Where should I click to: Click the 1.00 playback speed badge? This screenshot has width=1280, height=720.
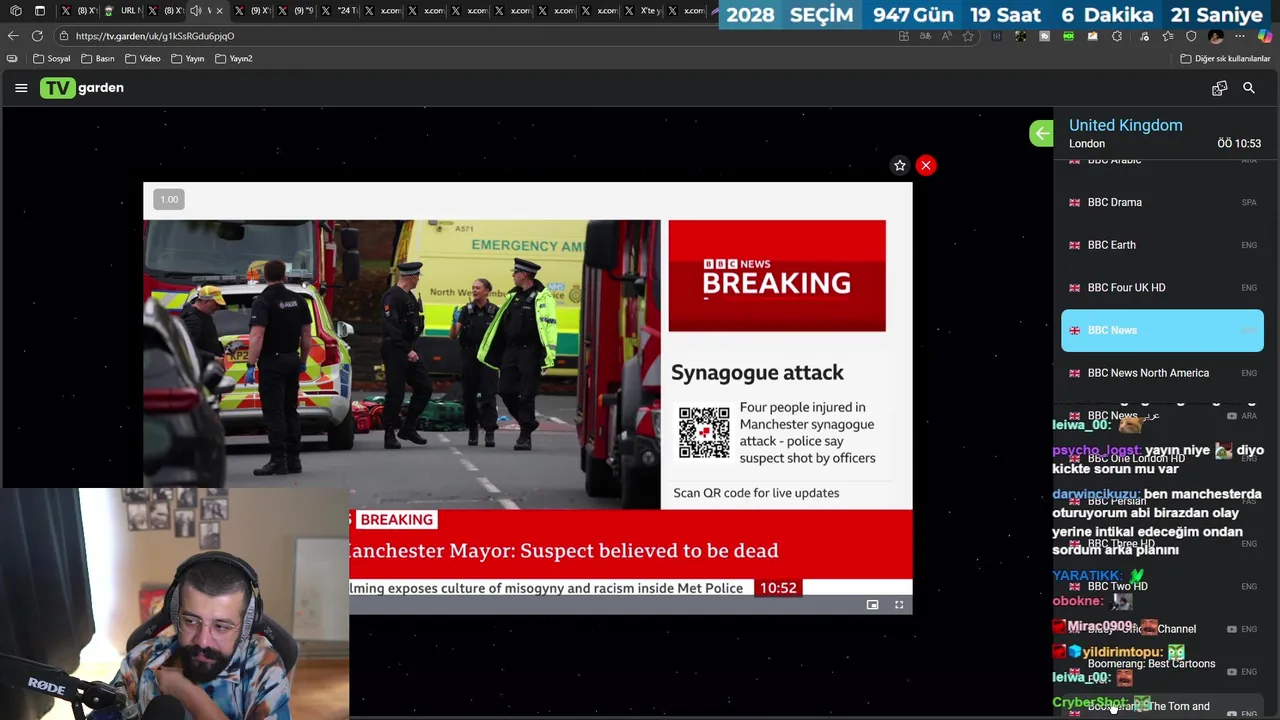click(169, 199)
